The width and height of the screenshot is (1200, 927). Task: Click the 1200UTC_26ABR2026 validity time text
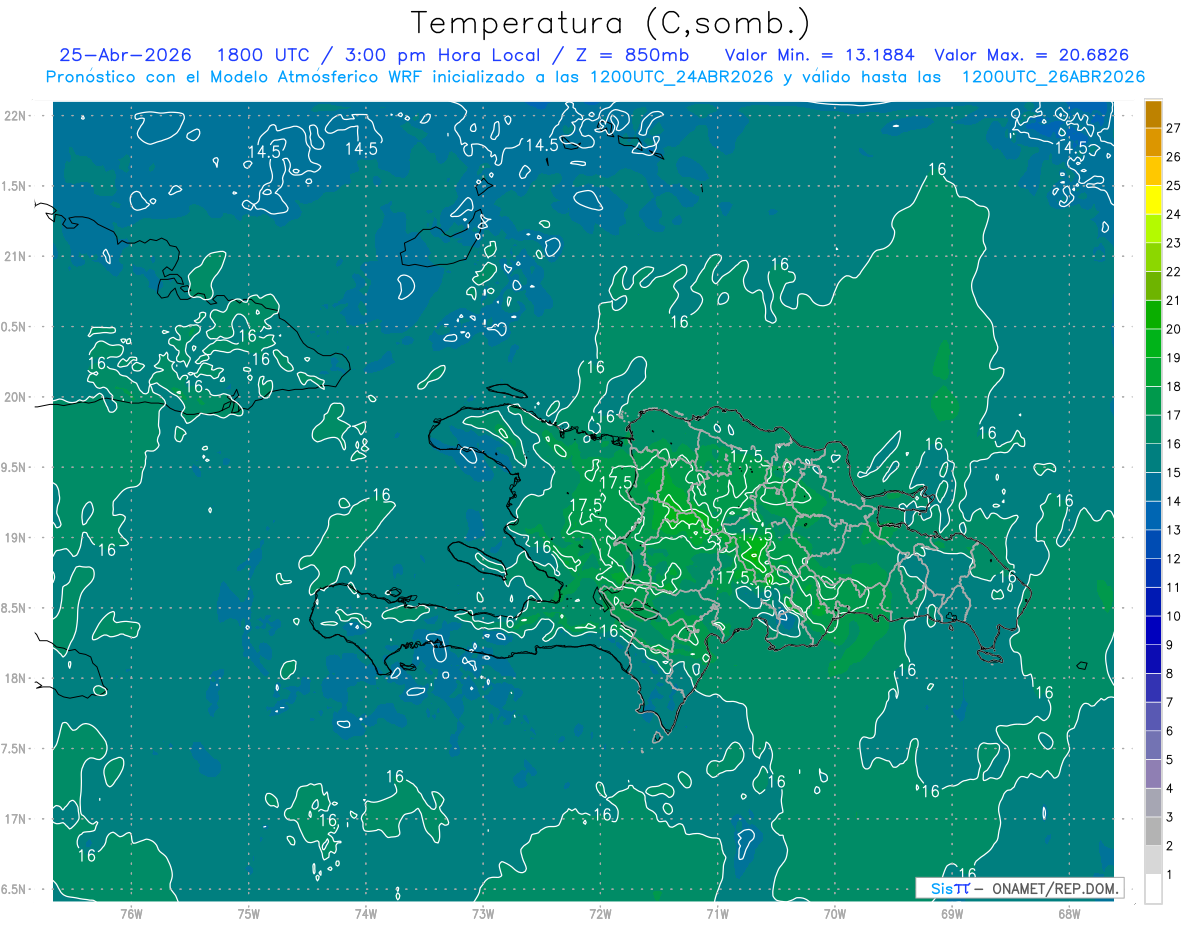1053,77
